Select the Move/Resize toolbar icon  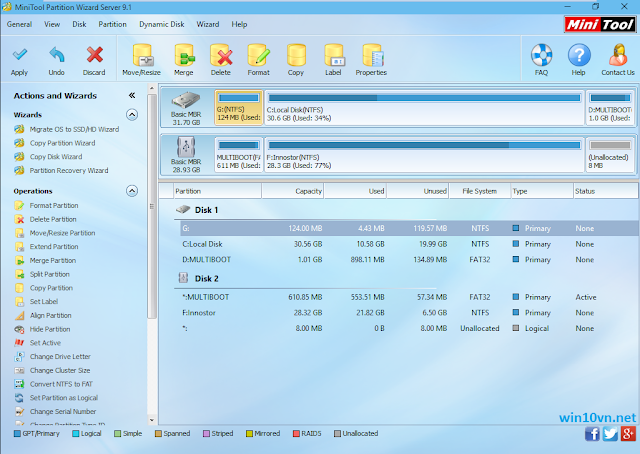click(x=142, y=55)
